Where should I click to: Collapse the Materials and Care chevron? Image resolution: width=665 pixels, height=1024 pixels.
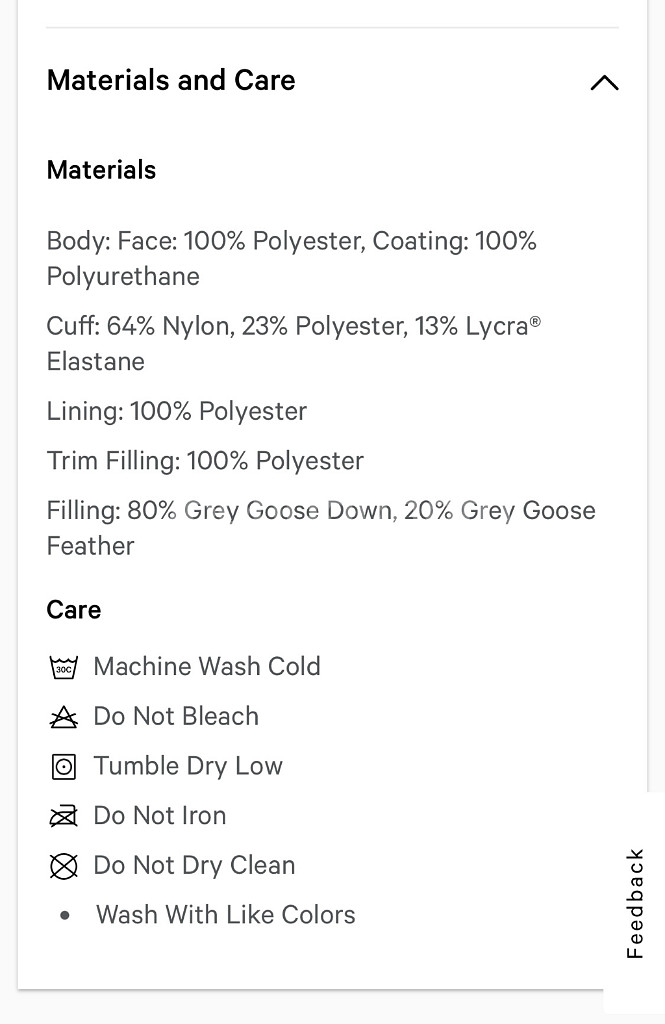[604, 82]
